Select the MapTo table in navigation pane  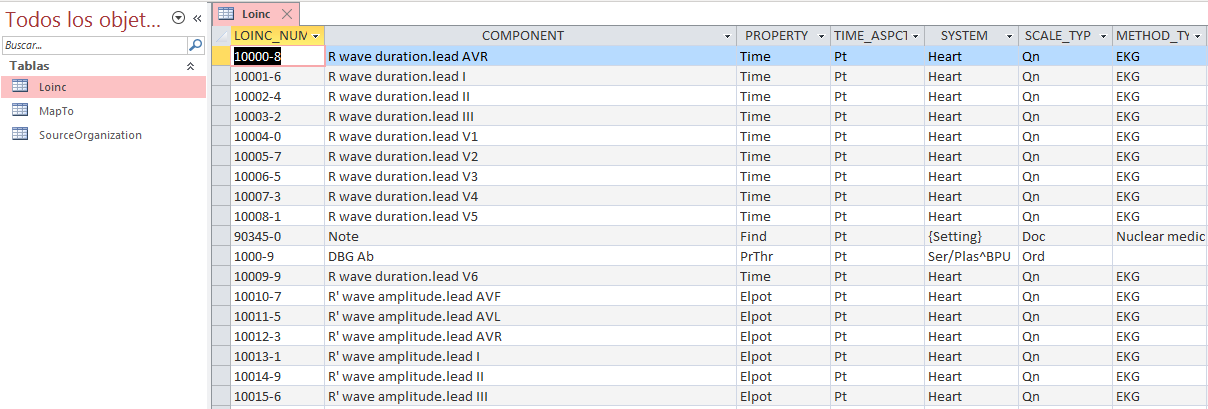[x=56, y=111]
